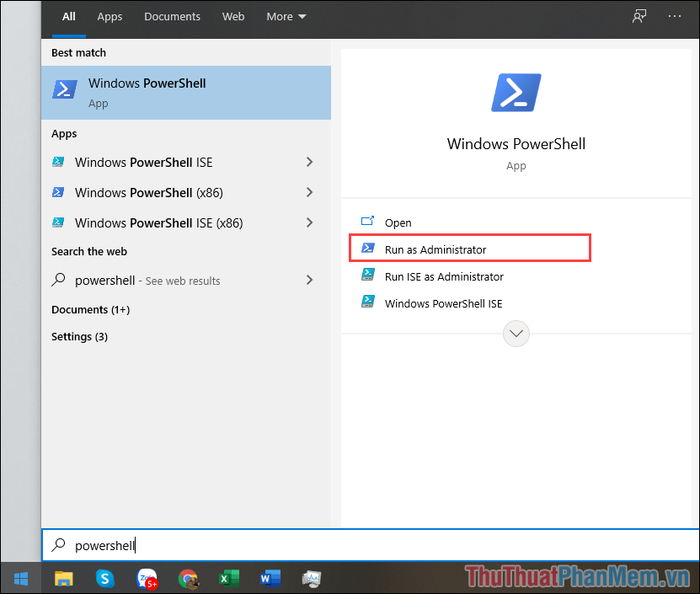
Task: Click the feedback icon in search header
Action: [x=639, y=17]
